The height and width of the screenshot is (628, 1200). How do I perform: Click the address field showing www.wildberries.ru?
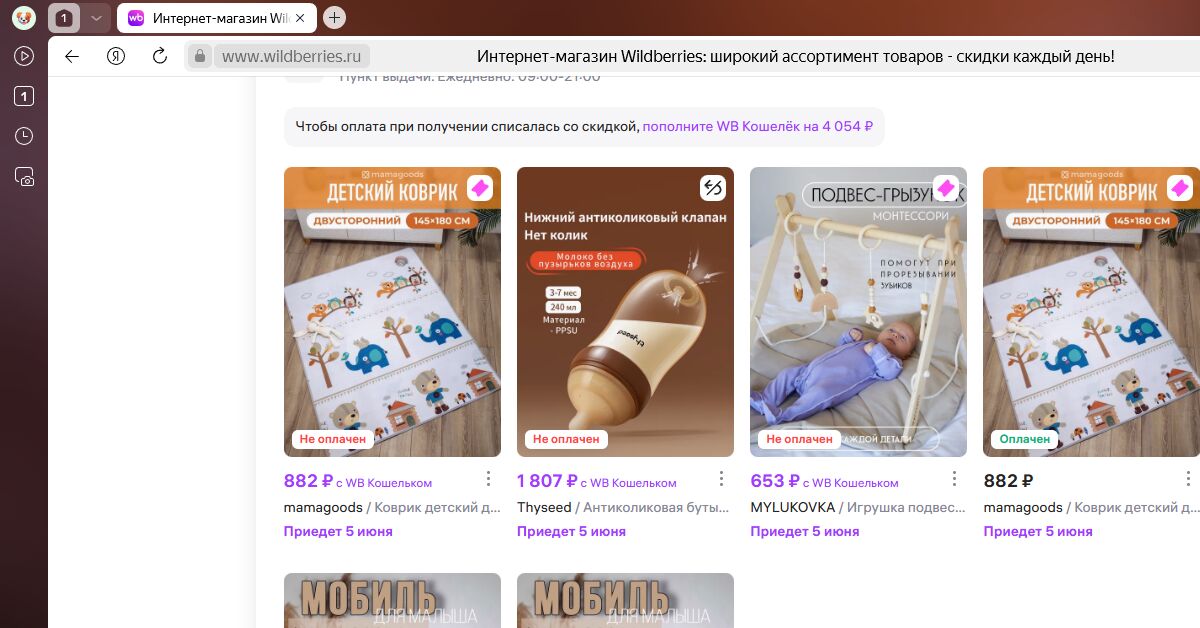(x=291, y=56)
